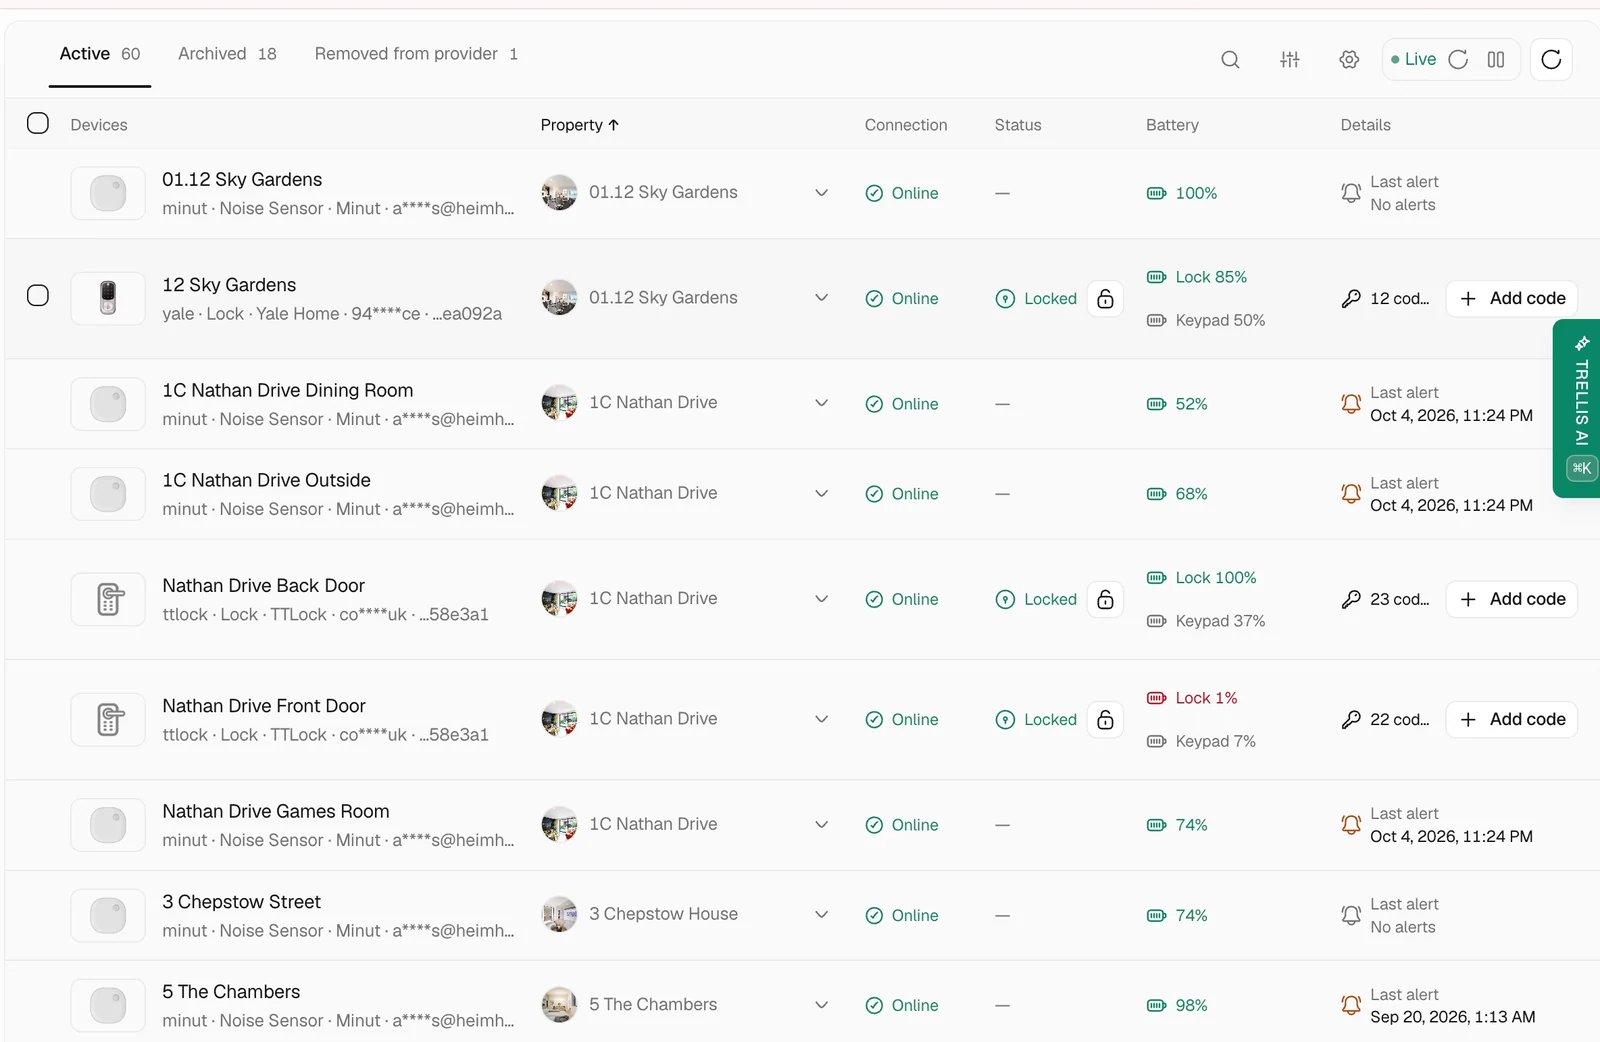Click alert bell for 5 The Chambers

point(1351,1005)
